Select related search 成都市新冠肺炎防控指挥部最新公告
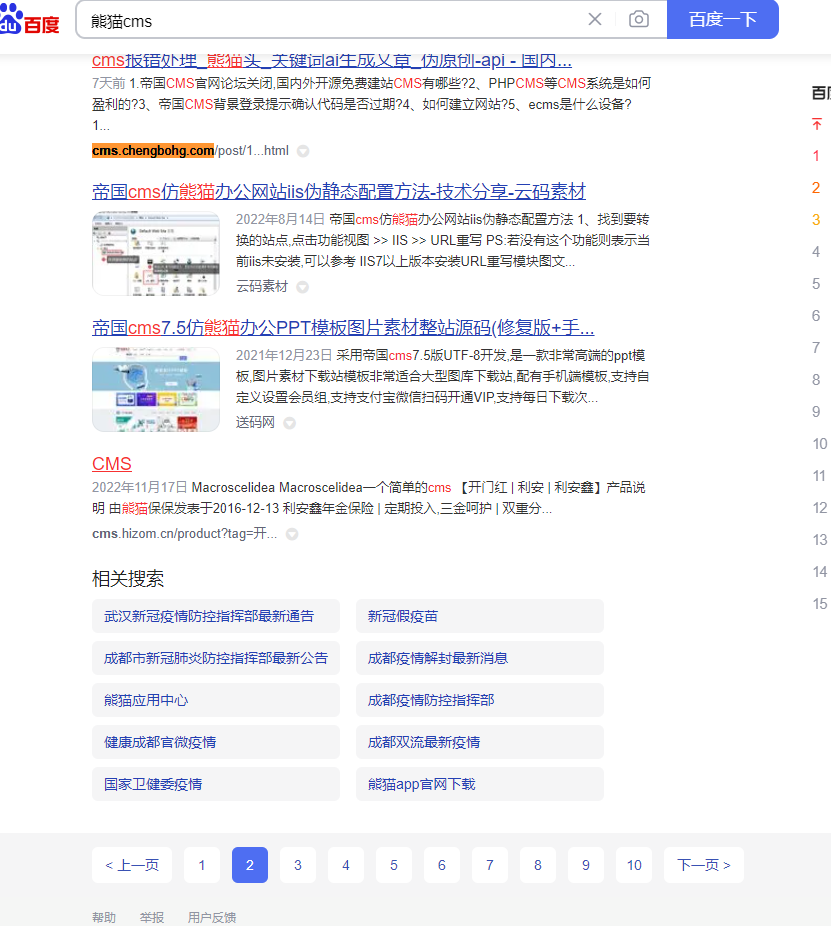Image resolution: width=831 pixels, height=926 pixels. click(216, 658)
